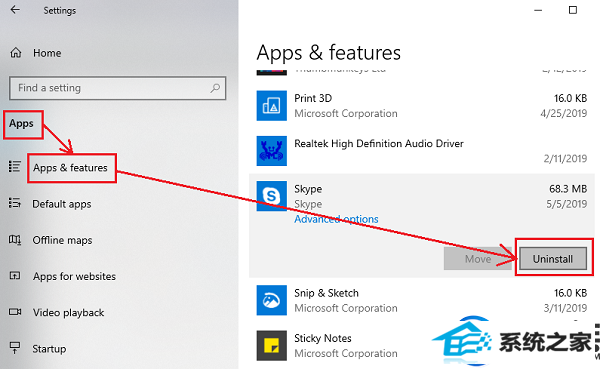600x369 pixels.
Task: Select the Startup icon
Action: (15, 348)
